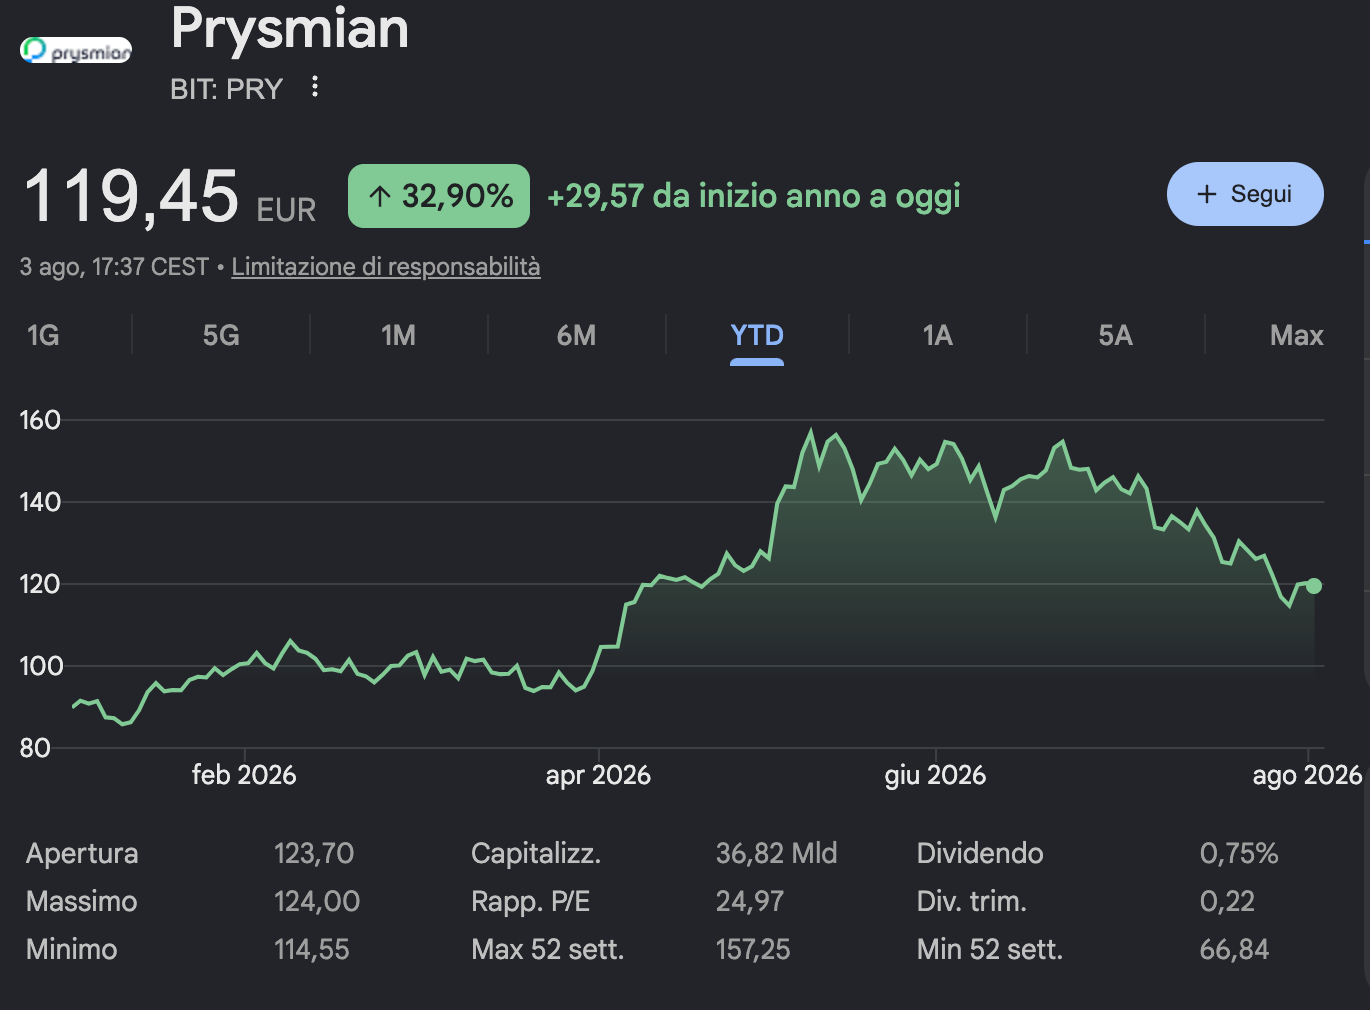Switch to the 5G time range
Image resolution: width=1370 pixels, height=1010 pixels.
pyautogui.click(x=221, y=335)
